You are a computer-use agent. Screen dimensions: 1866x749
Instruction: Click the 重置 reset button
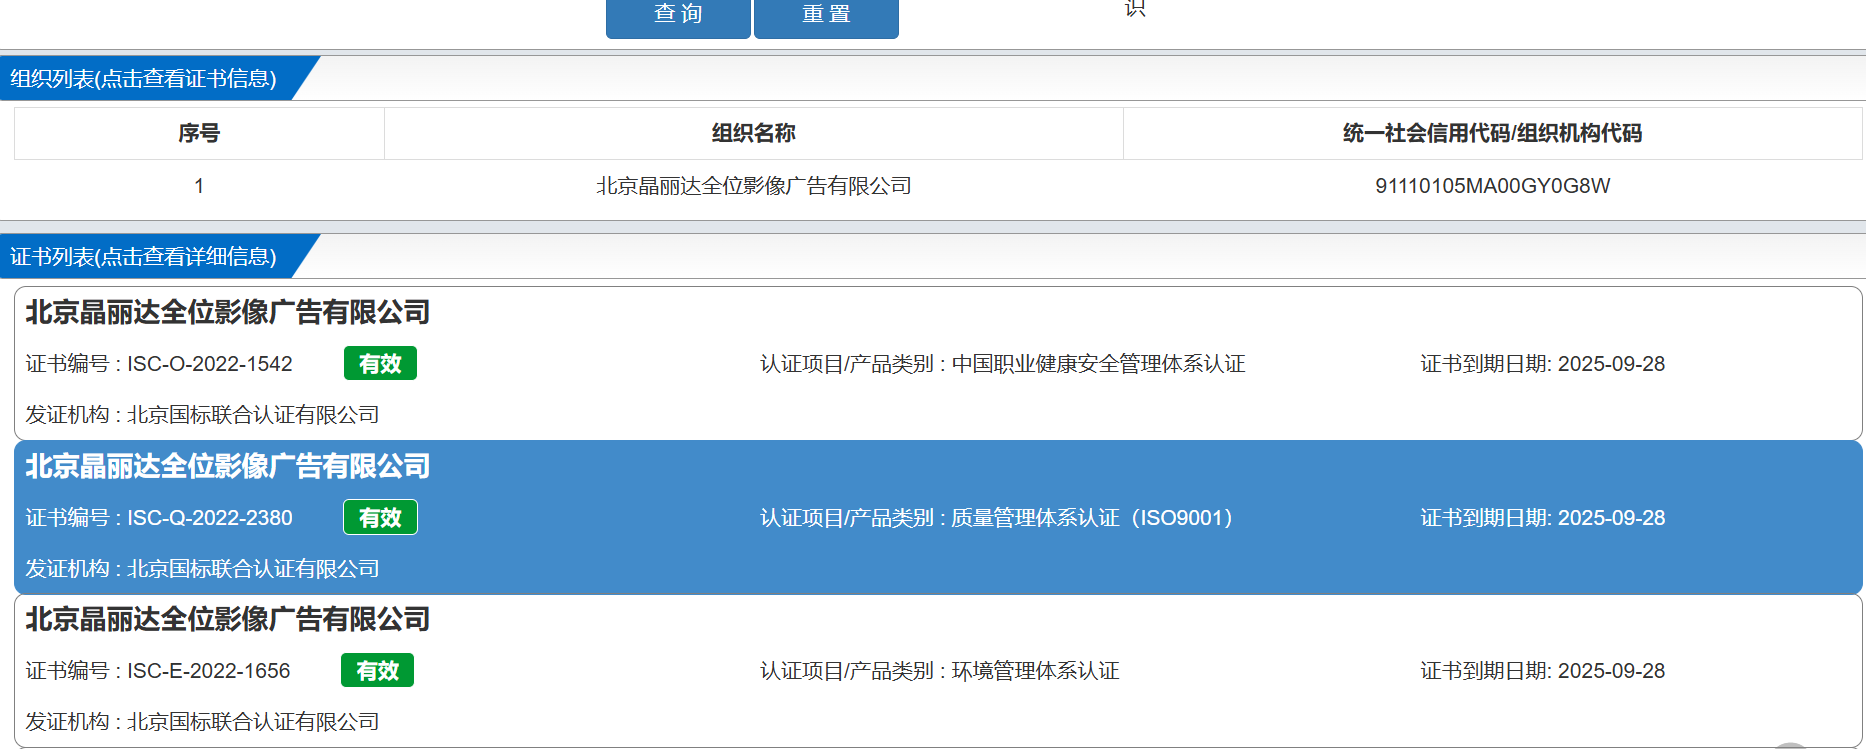pyautogui.click(x=826, y=17)
